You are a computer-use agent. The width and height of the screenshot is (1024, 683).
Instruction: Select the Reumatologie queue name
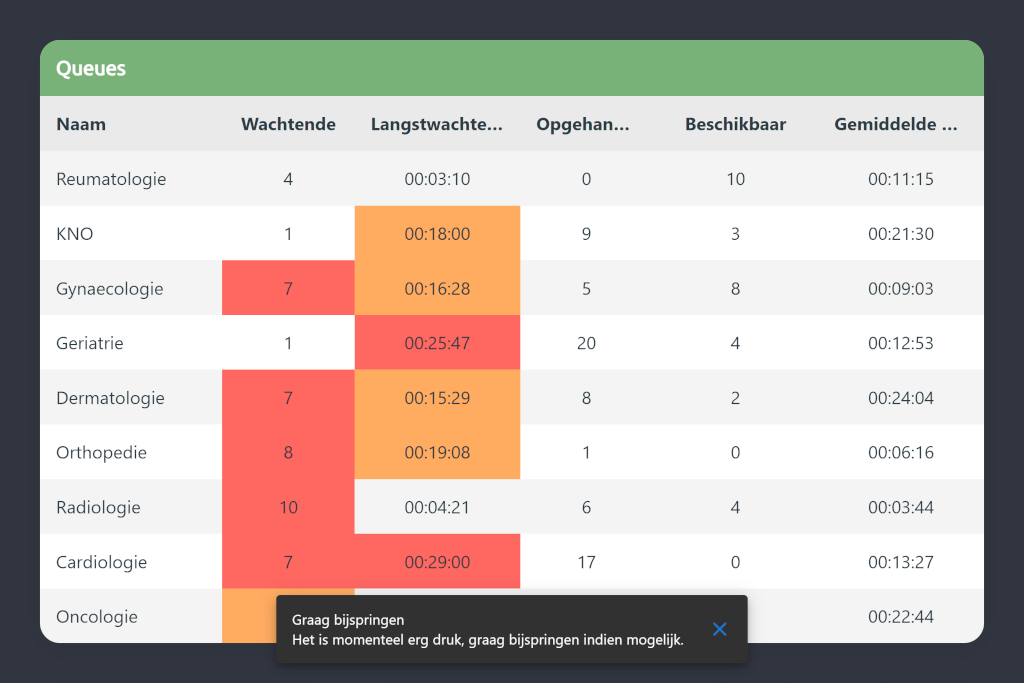pos(111,179)
